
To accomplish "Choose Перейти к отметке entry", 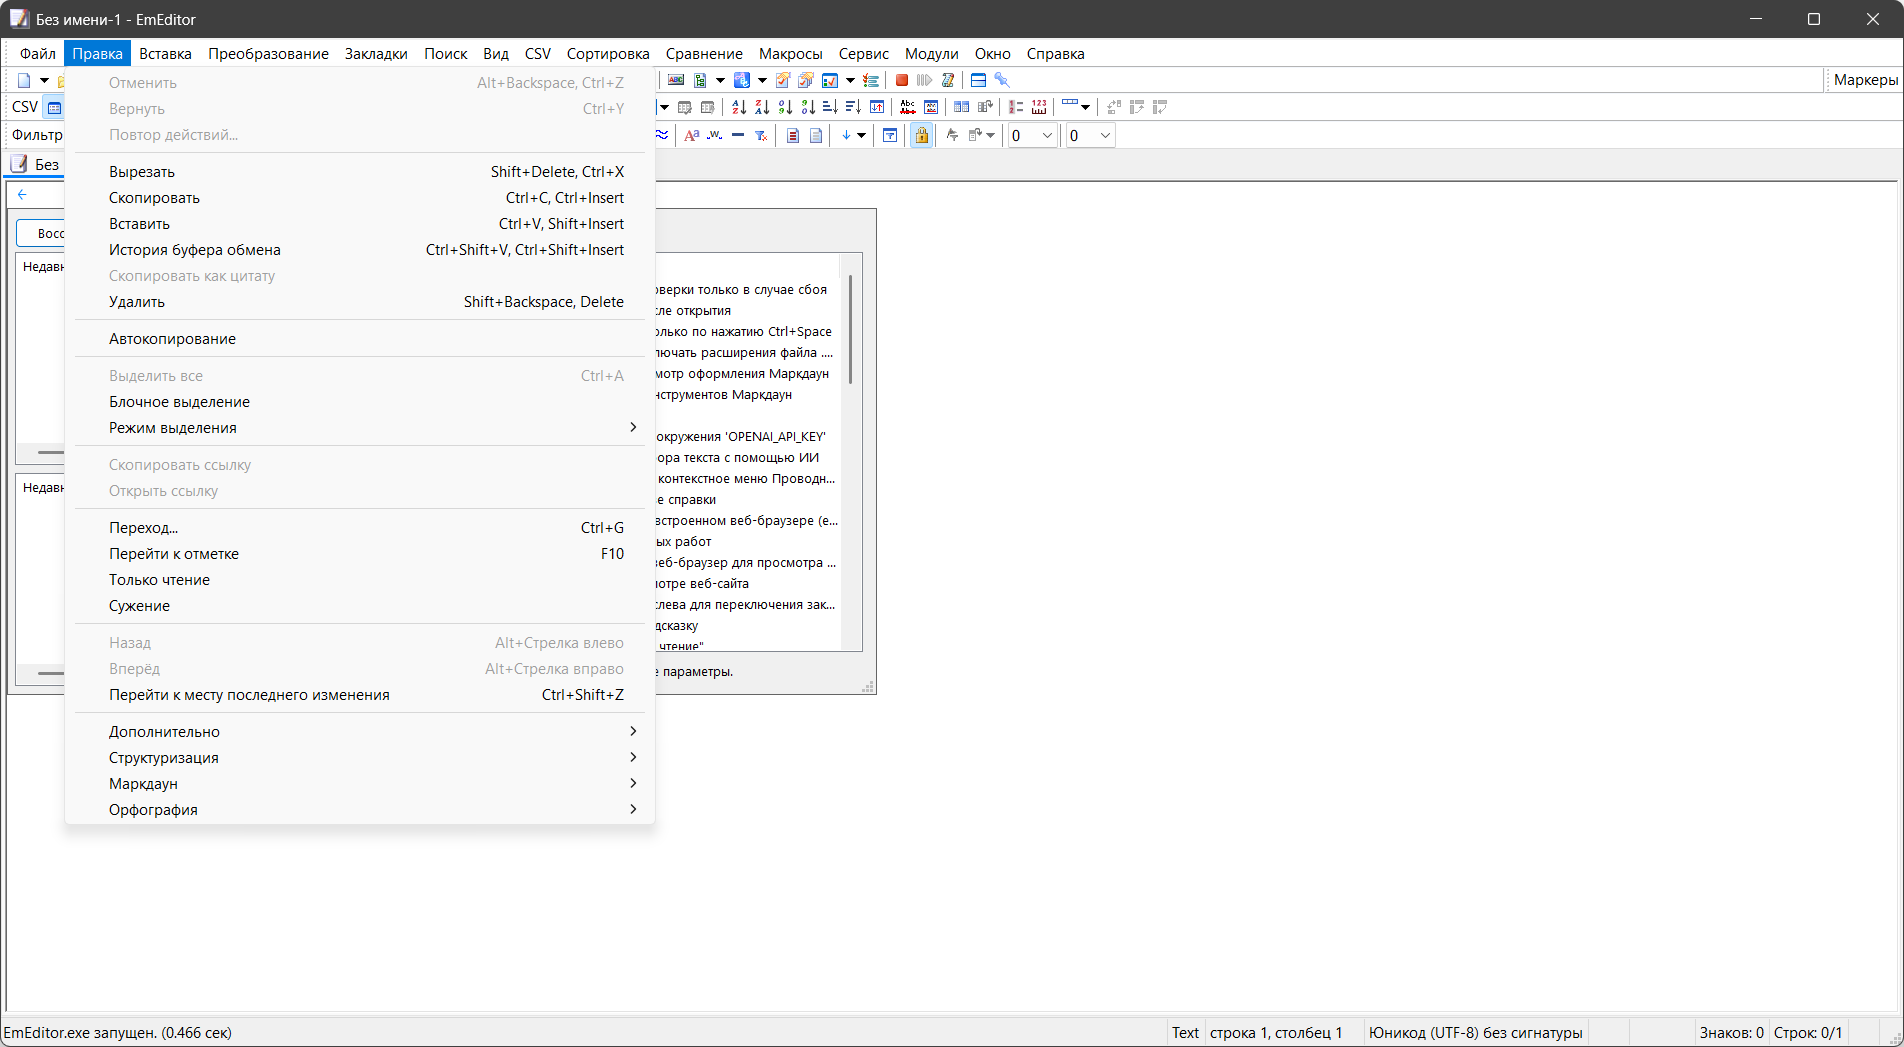I will pyautogui.click(x=360, y=554).
